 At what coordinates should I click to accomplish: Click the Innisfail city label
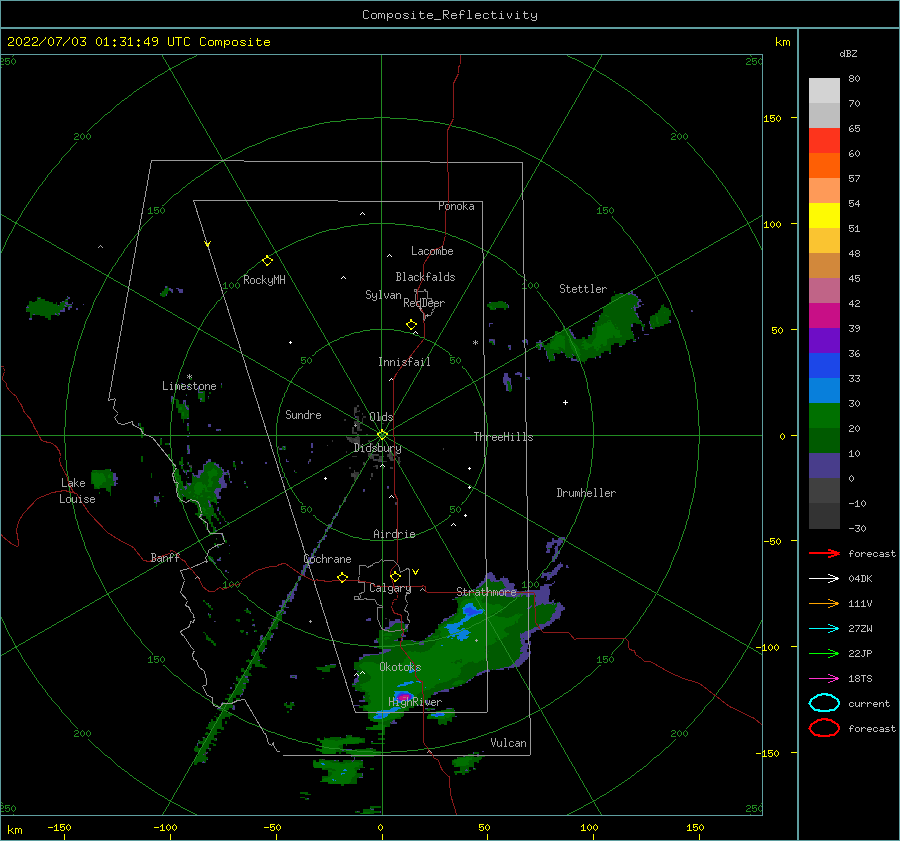point(404,362)
